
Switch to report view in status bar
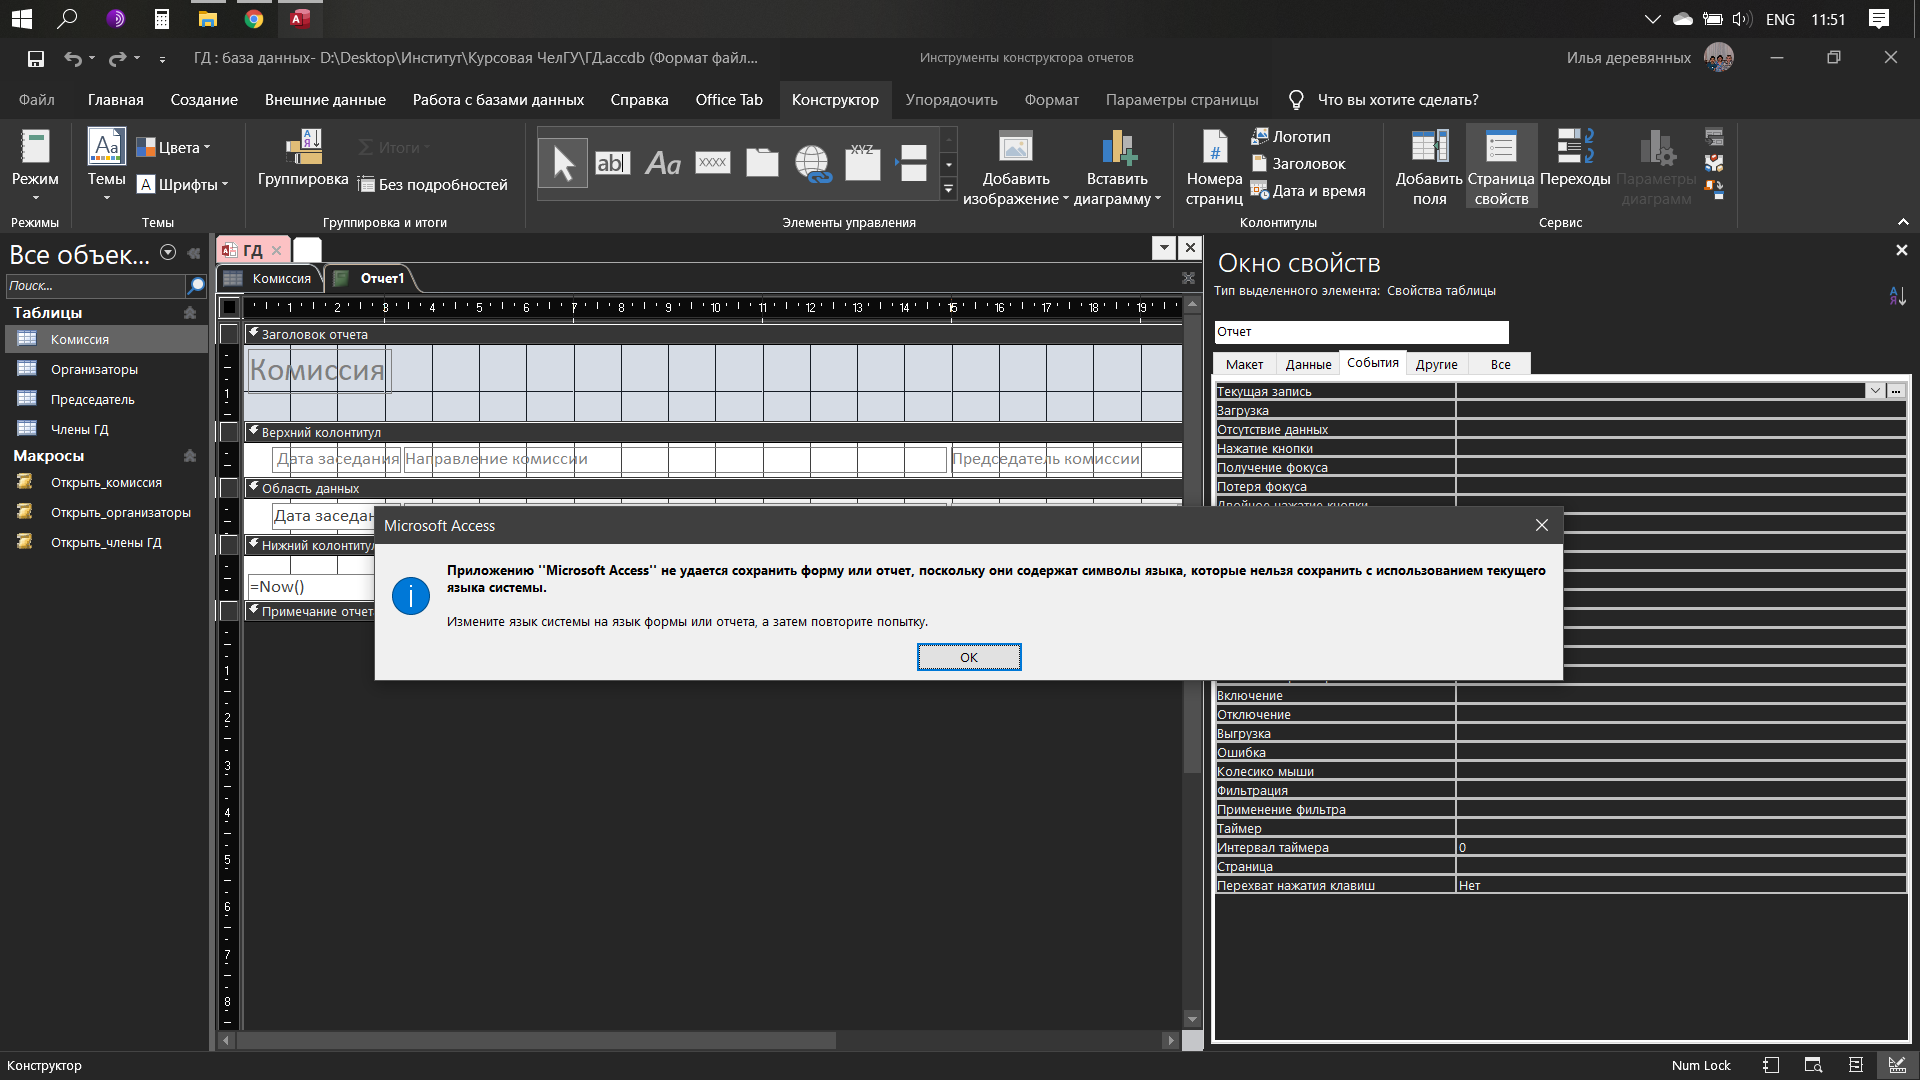[x=1770, y=1065]
